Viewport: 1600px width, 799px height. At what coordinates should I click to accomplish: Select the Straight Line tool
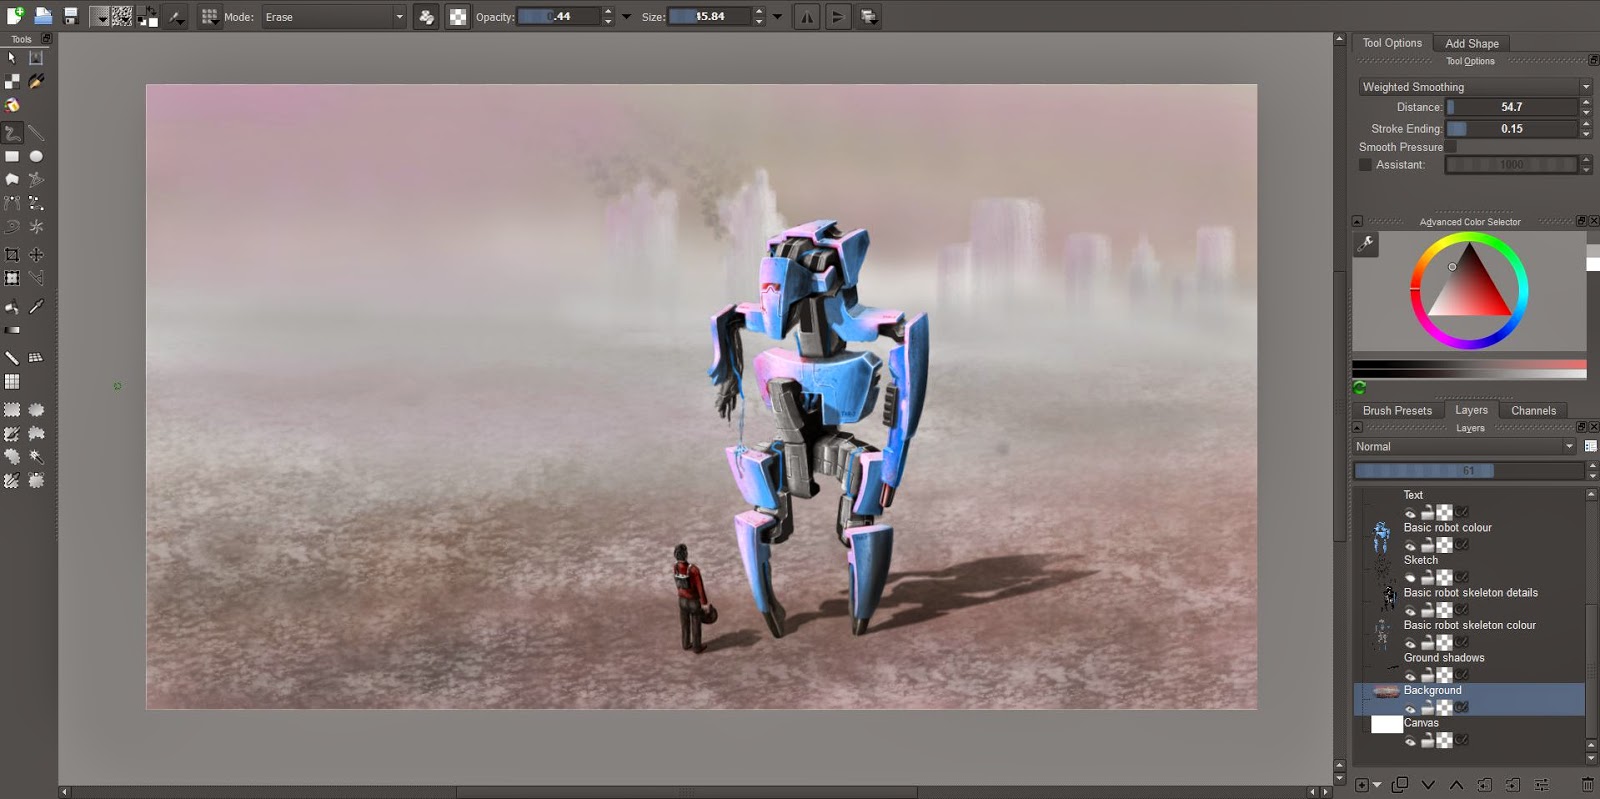coord(36,132)
